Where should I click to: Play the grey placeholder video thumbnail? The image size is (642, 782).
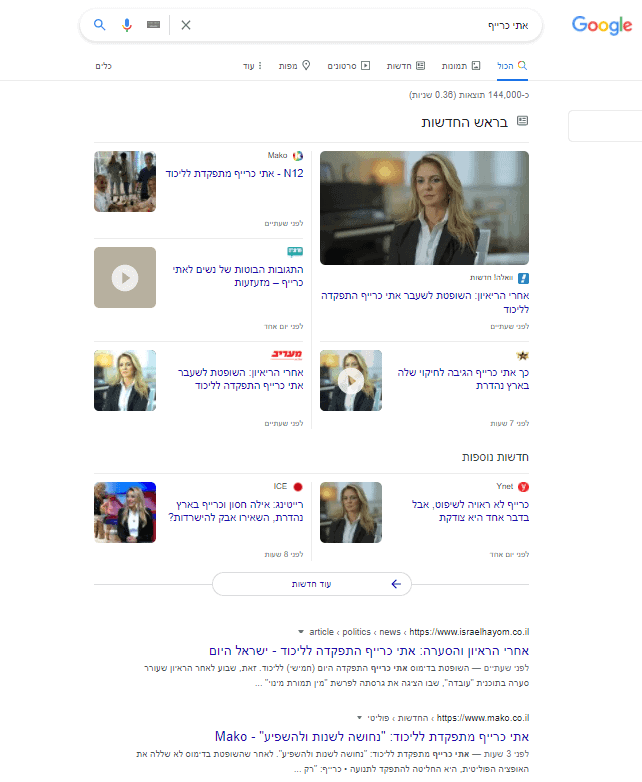tap(125, 278)
